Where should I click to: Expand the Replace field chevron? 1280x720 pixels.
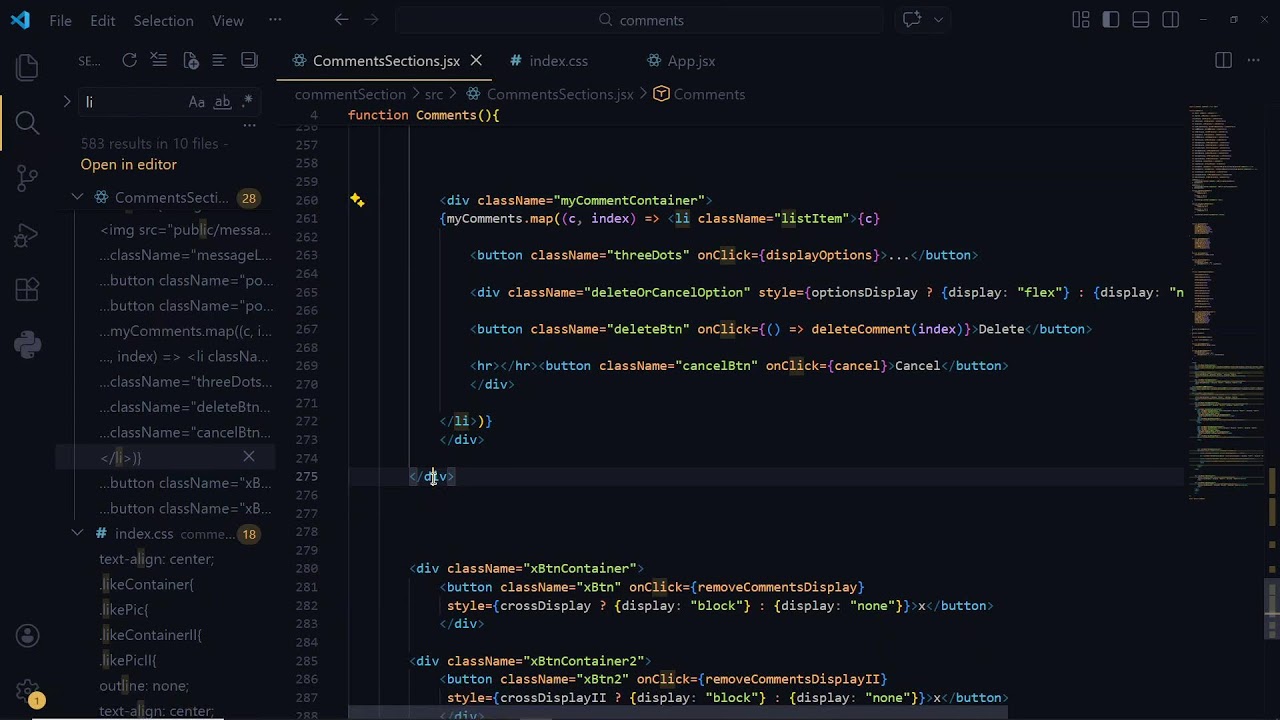67,102
